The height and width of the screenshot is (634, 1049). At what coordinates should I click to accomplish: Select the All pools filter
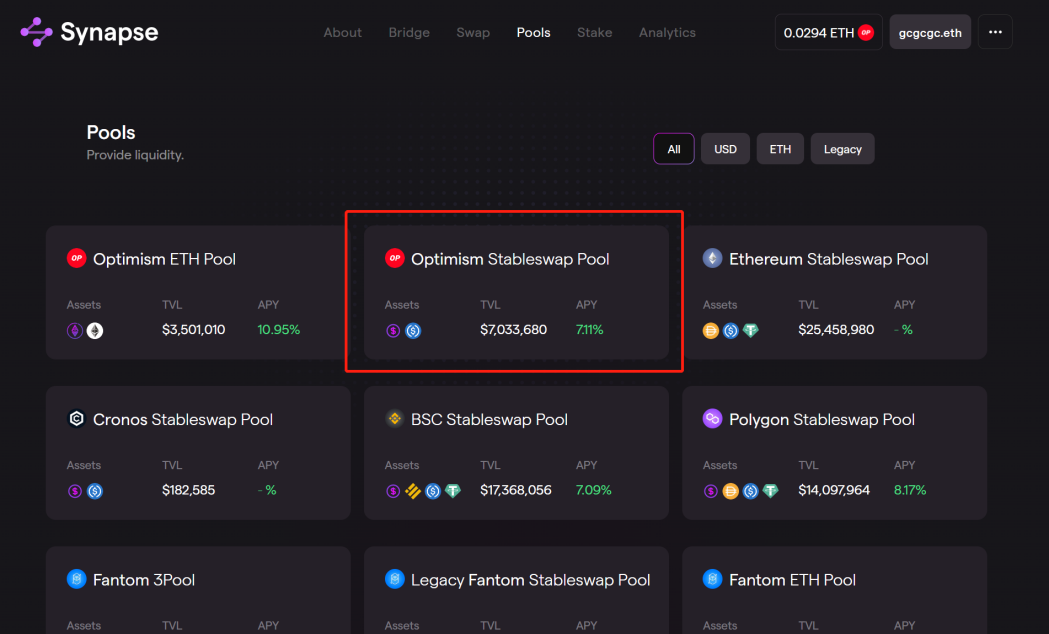(x=673, y=149)
